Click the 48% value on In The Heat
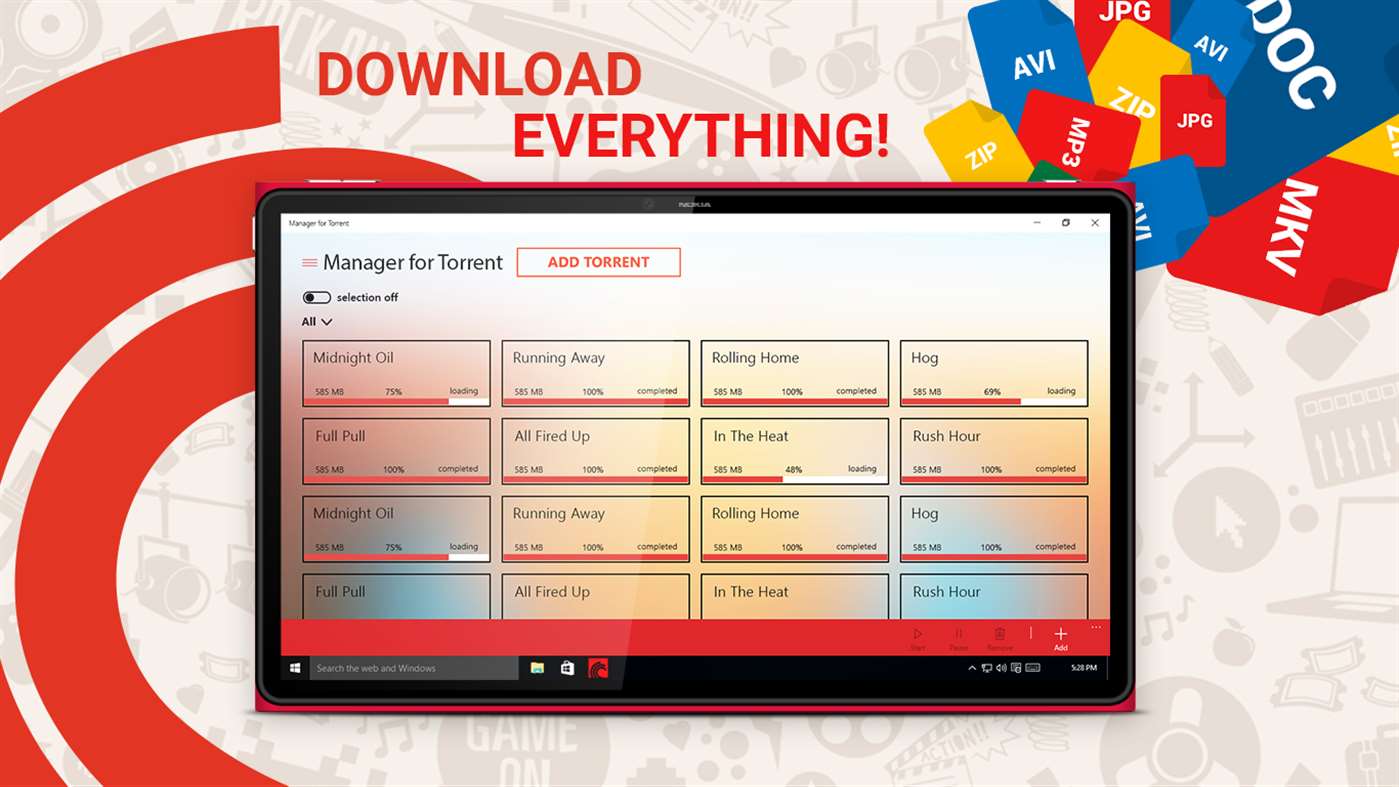The height and width of the screenshot is (787, 1399). coord(793,469)
